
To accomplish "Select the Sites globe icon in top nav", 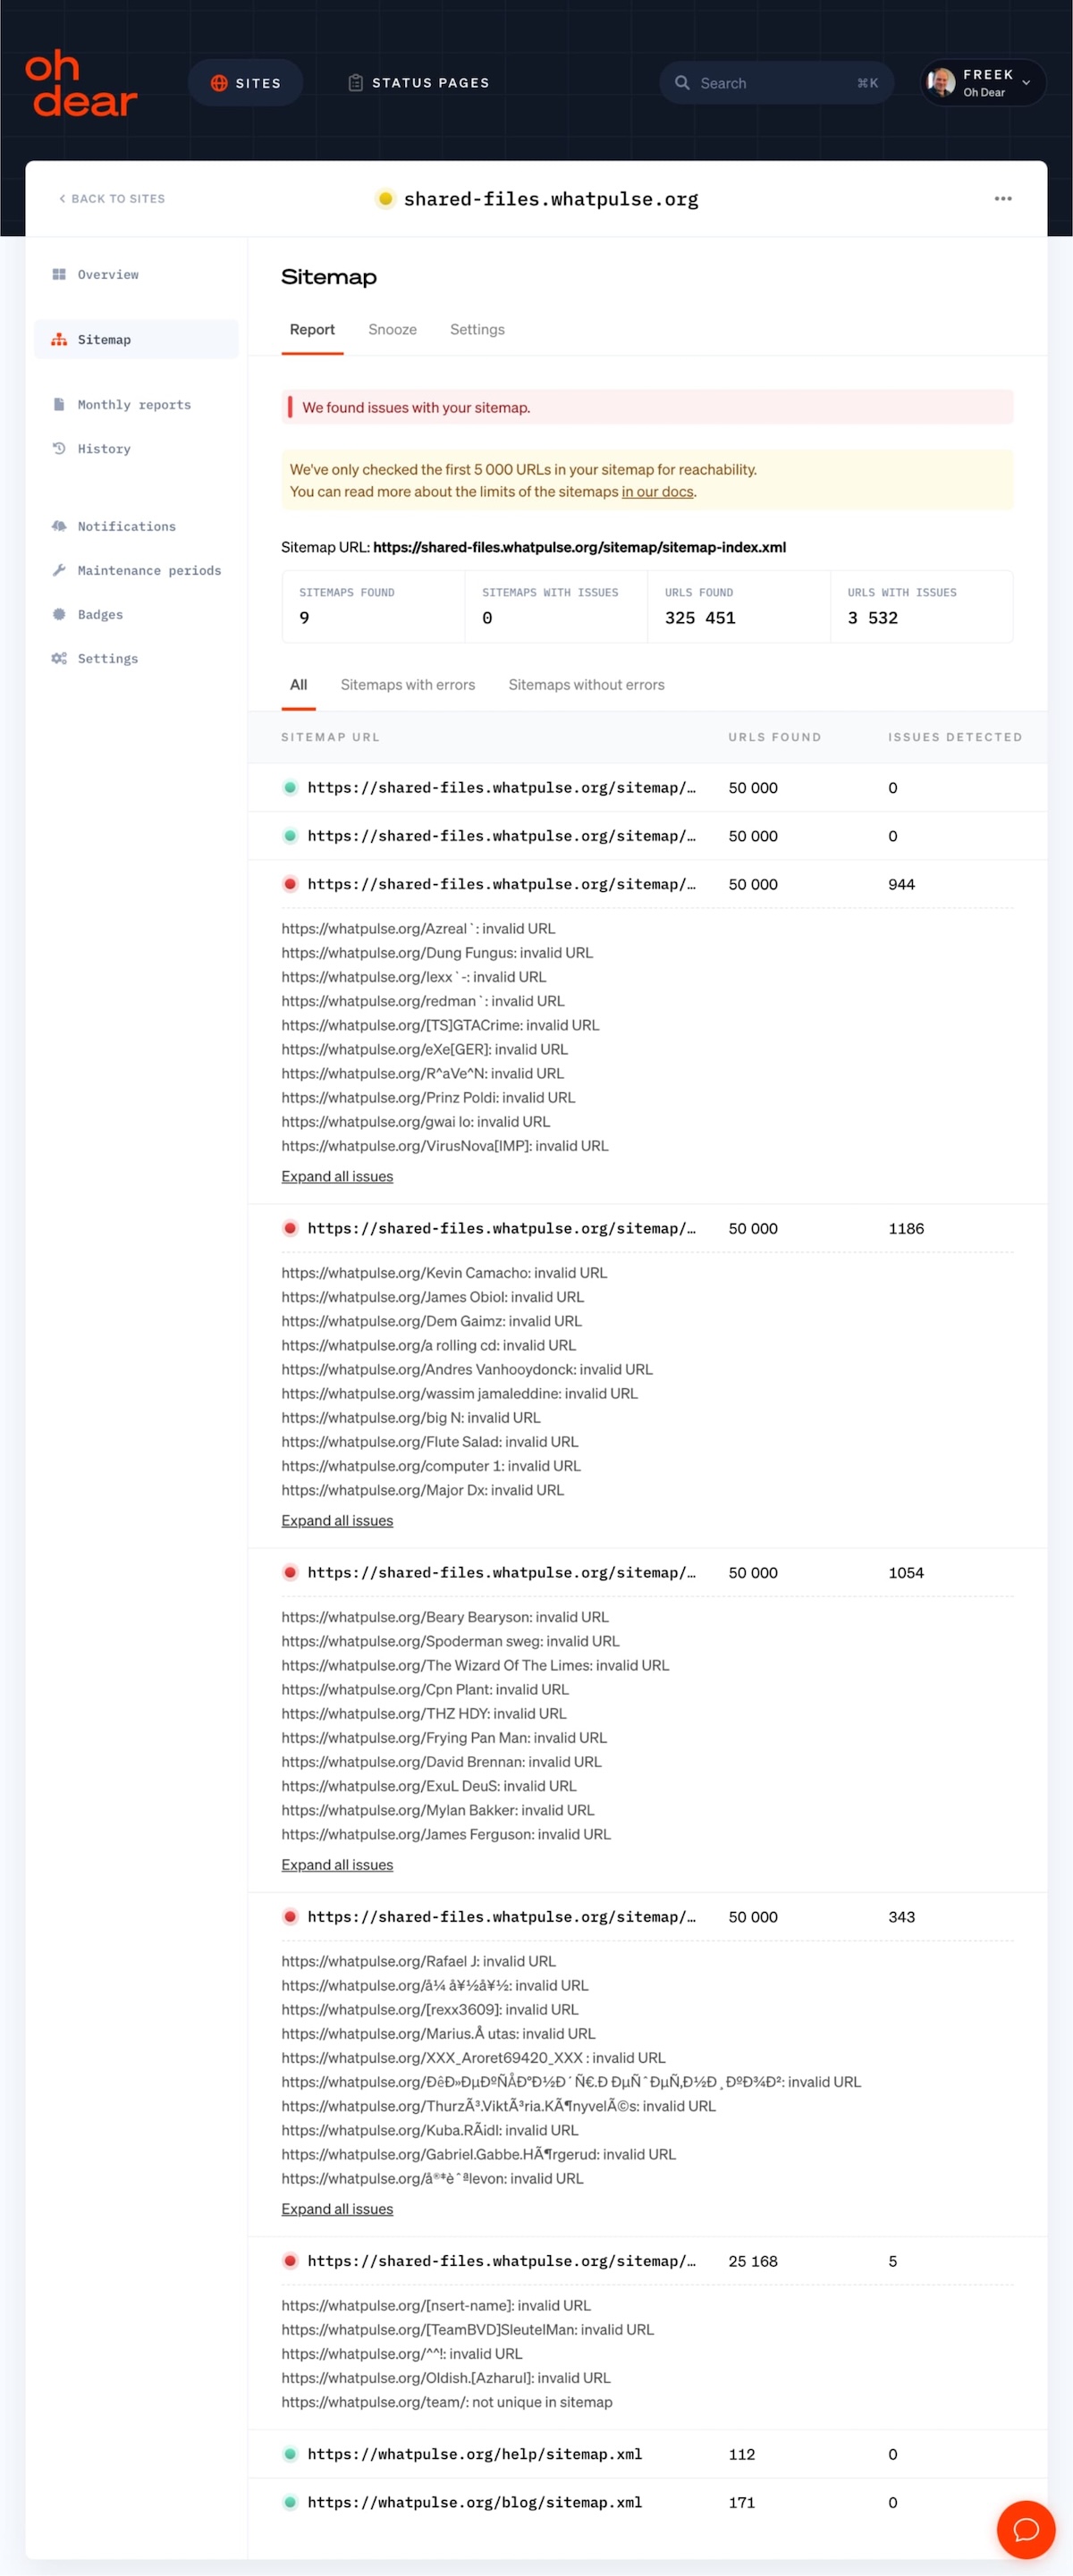I will pos(219,83).
